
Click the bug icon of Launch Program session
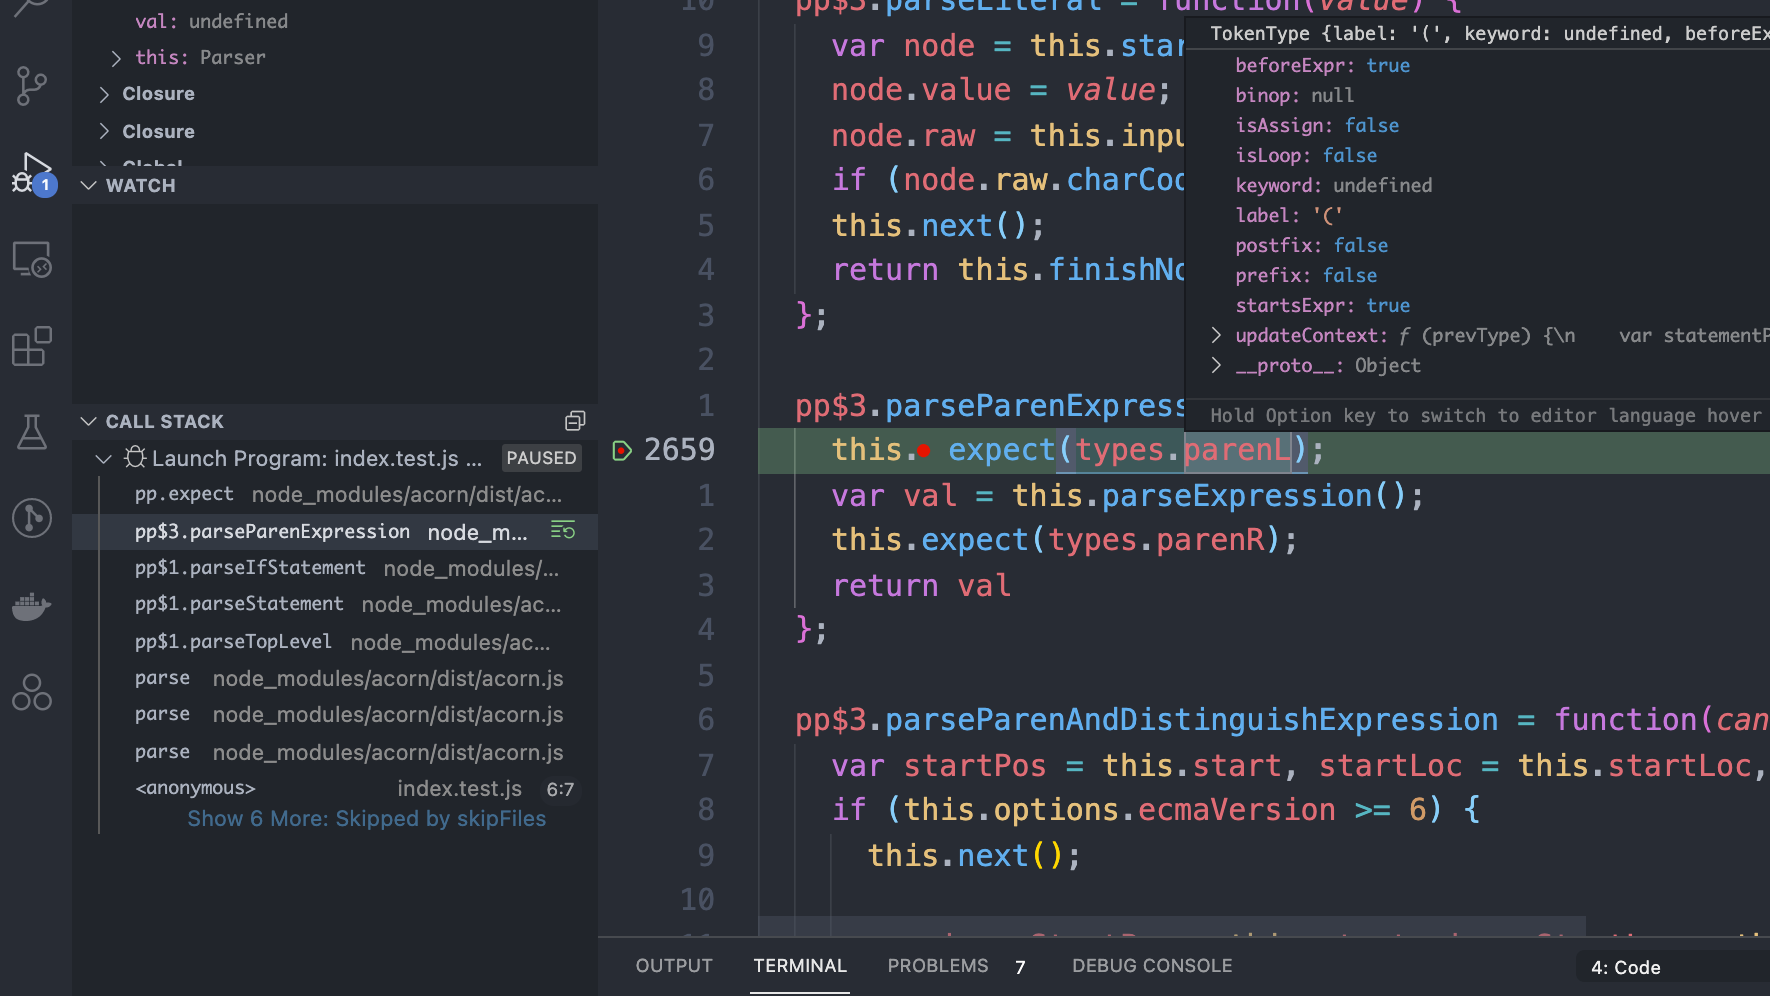point(135,458)
